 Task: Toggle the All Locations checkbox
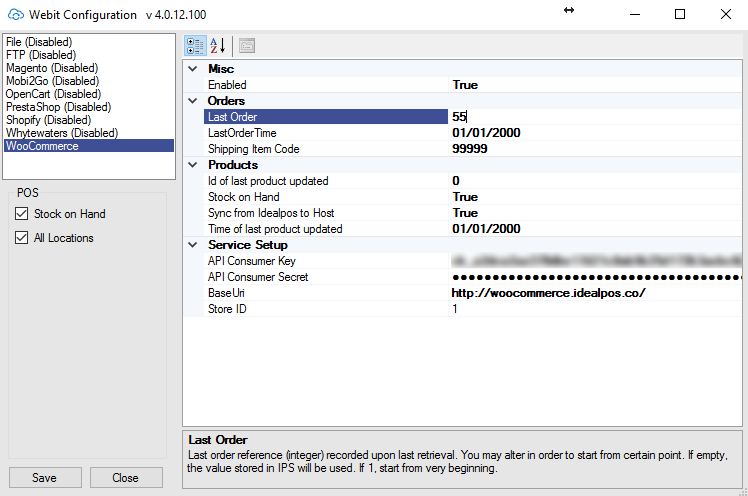pyautogui.click(x=21, y=238)
